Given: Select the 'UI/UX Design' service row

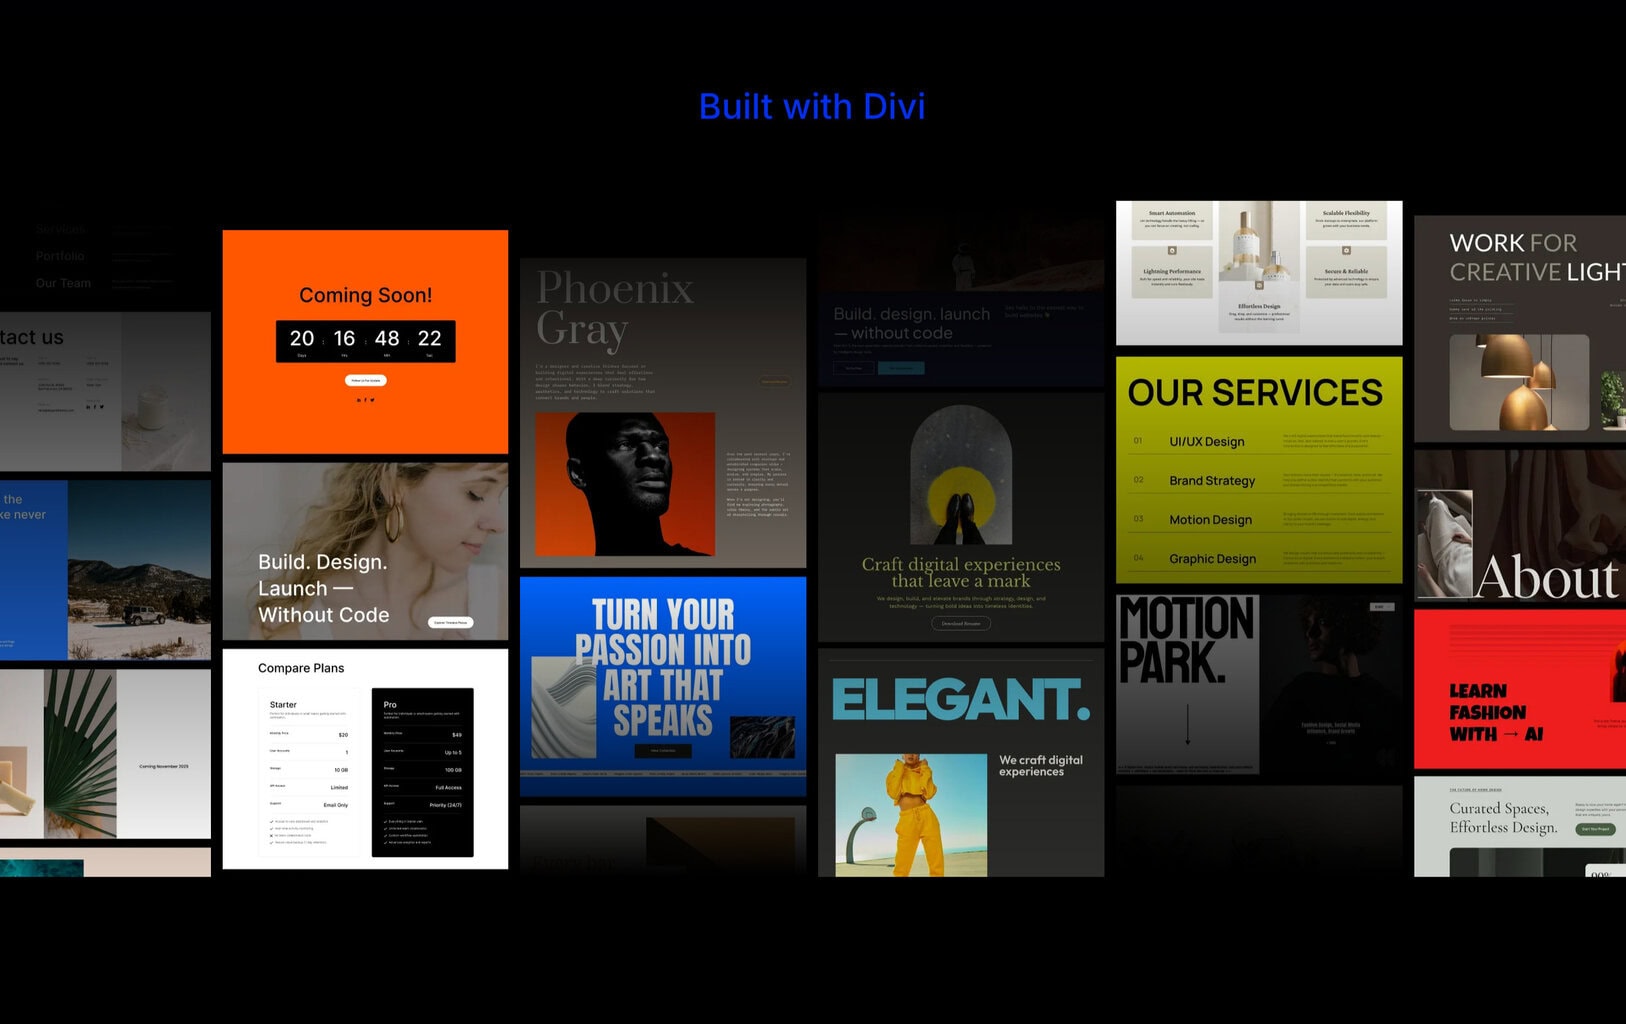Looking at the screenshot, I should pos(1259,441).
